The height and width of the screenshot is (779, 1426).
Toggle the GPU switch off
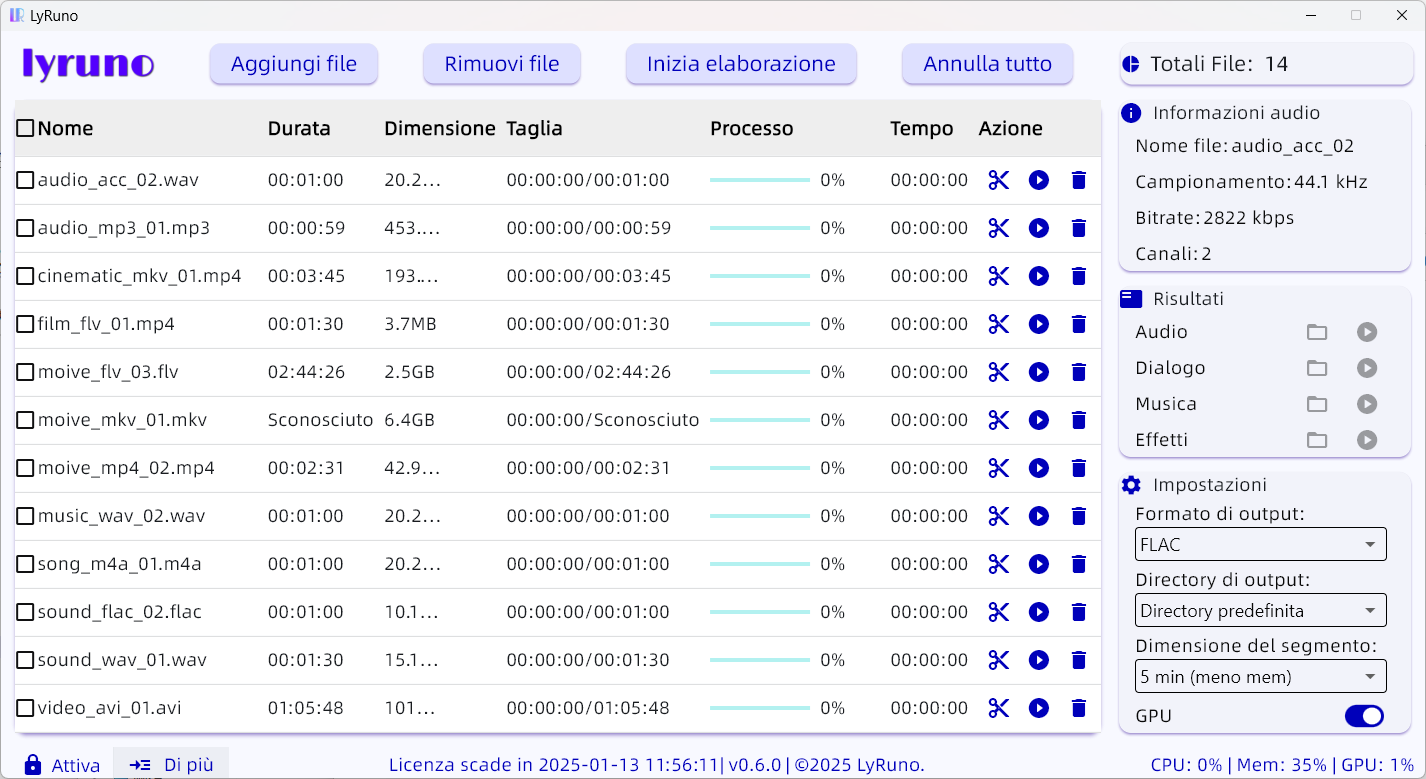[x=1363, y=716]
